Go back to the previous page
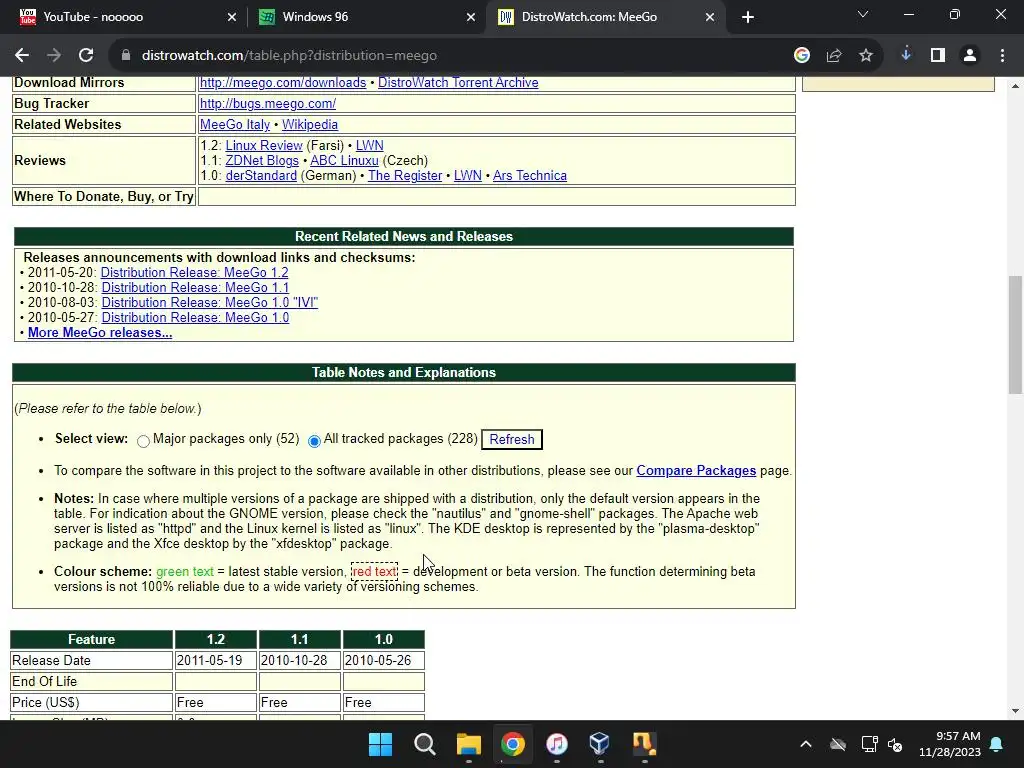 22,56
